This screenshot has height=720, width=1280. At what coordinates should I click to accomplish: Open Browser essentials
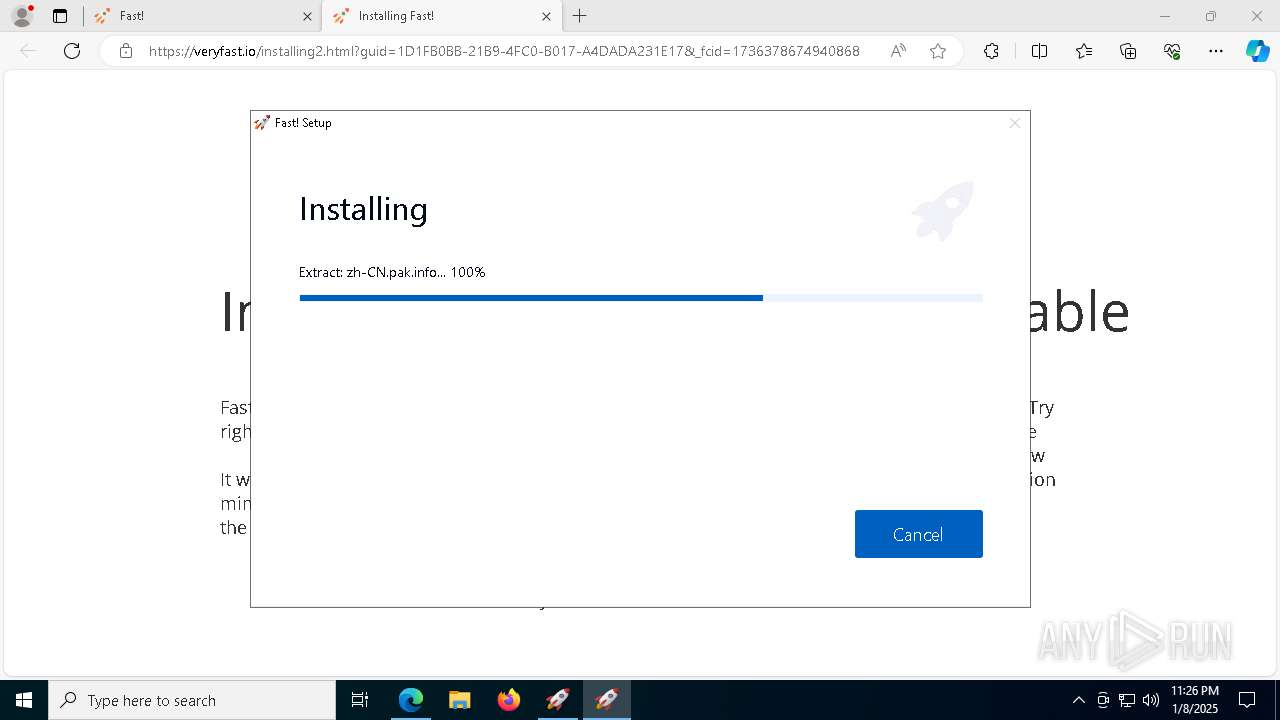click(1172, 51)
